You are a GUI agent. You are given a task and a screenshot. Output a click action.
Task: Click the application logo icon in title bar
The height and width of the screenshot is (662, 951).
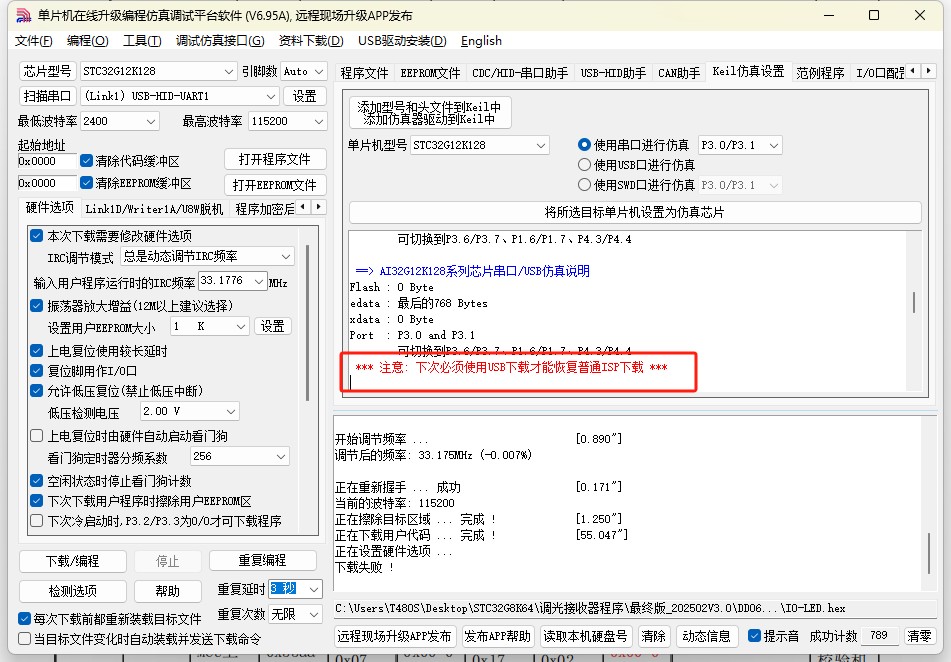coord(23,15)
